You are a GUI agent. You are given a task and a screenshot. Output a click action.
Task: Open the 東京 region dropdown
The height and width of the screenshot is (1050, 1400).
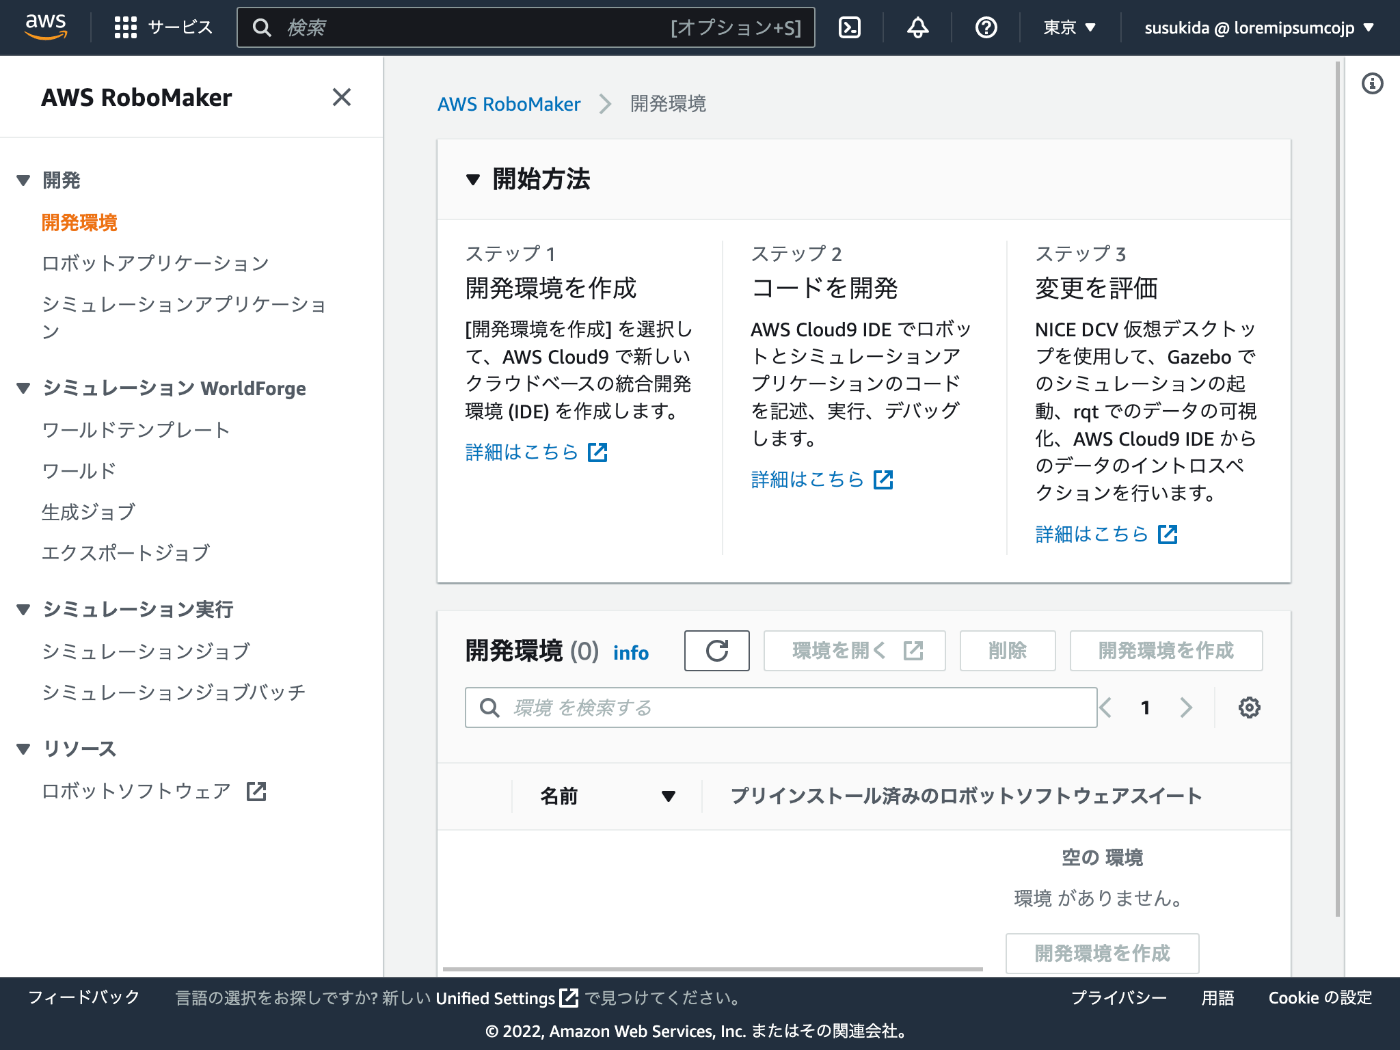click(x=1069, y=28)
